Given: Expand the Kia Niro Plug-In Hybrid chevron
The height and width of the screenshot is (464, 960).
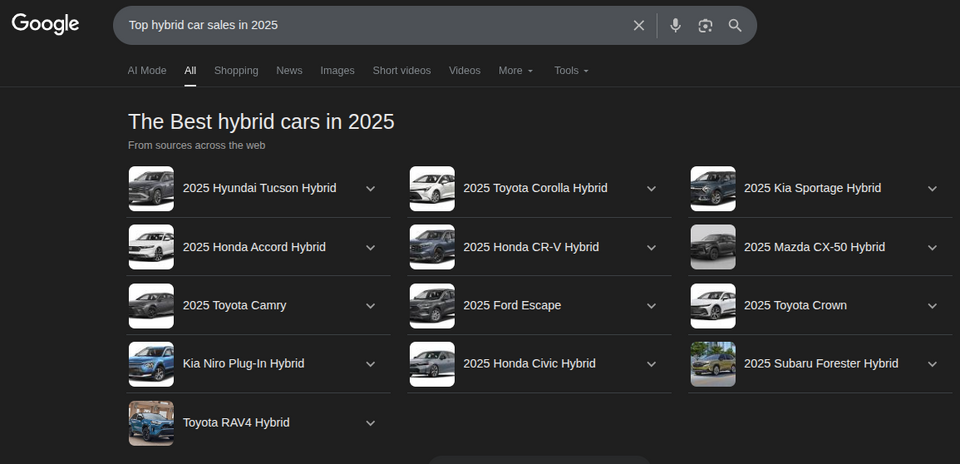Looking at the screenshot, I should pos(370,364).
